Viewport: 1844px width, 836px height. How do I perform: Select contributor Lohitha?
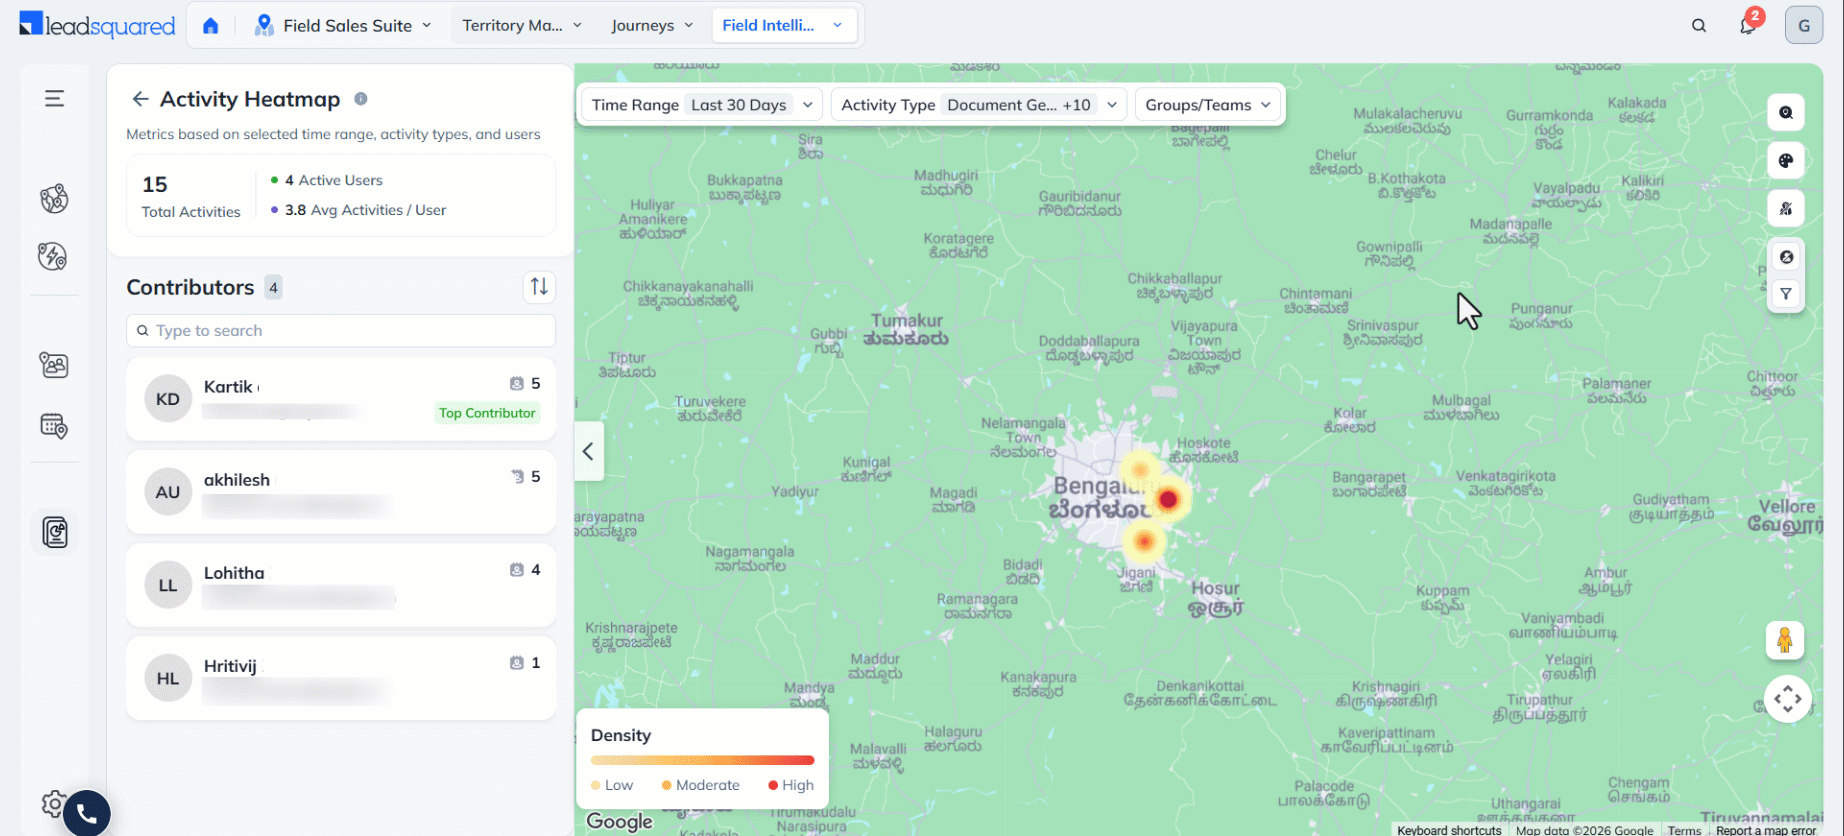point(341,585)
